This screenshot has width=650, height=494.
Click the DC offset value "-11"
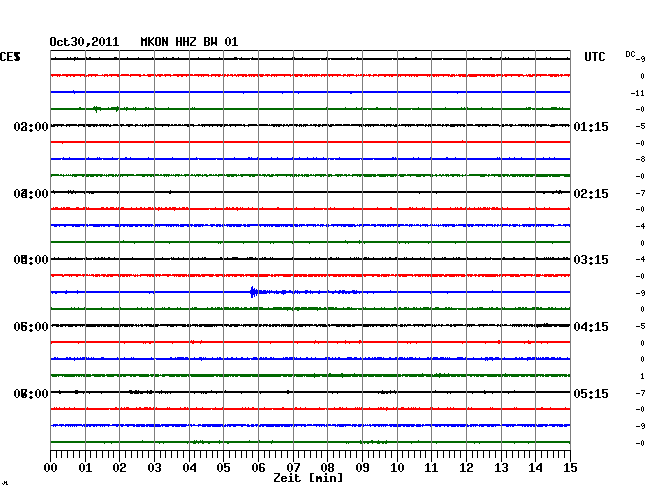click(638, 93)
